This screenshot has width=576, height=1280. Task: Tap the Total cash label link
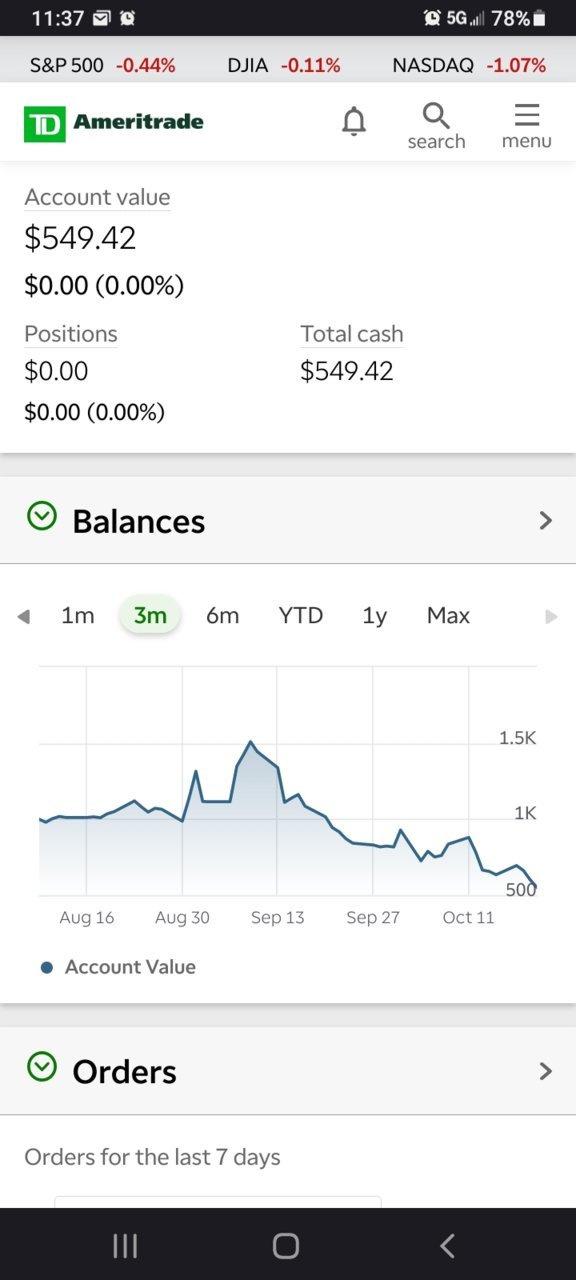tap(352, 334)
